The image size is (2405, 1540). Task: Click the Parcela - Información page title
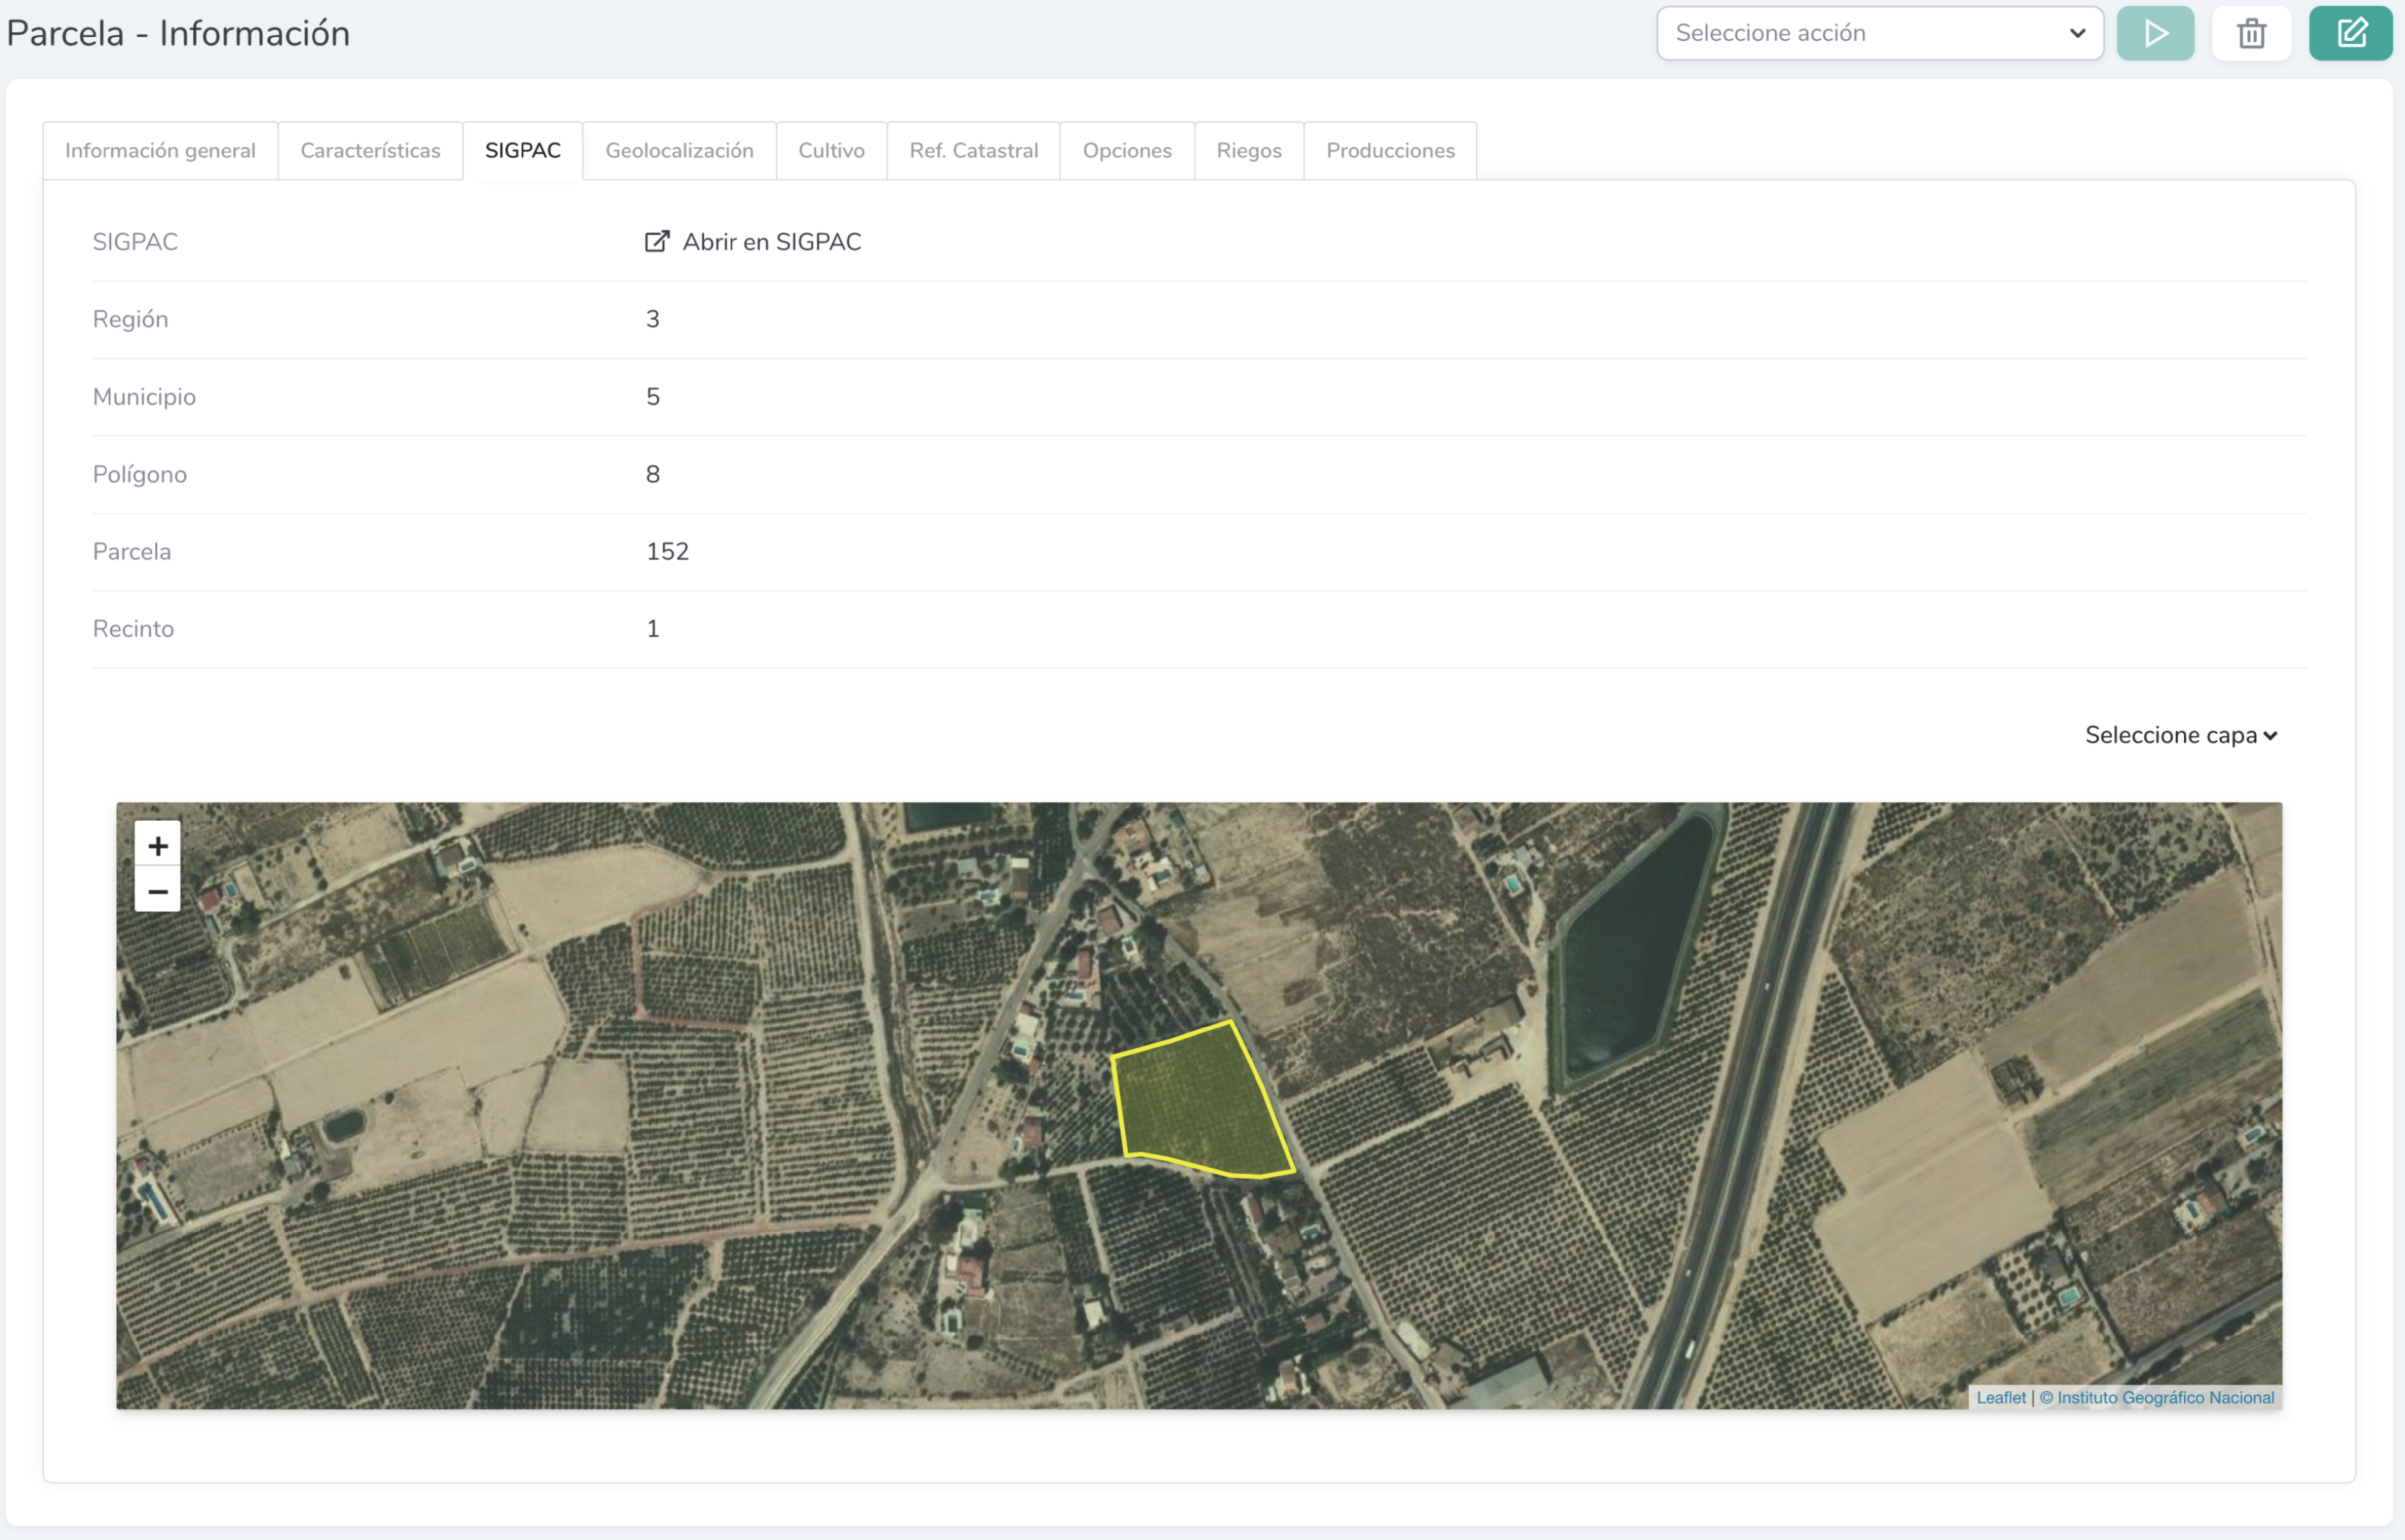click(x=178, y=33)
